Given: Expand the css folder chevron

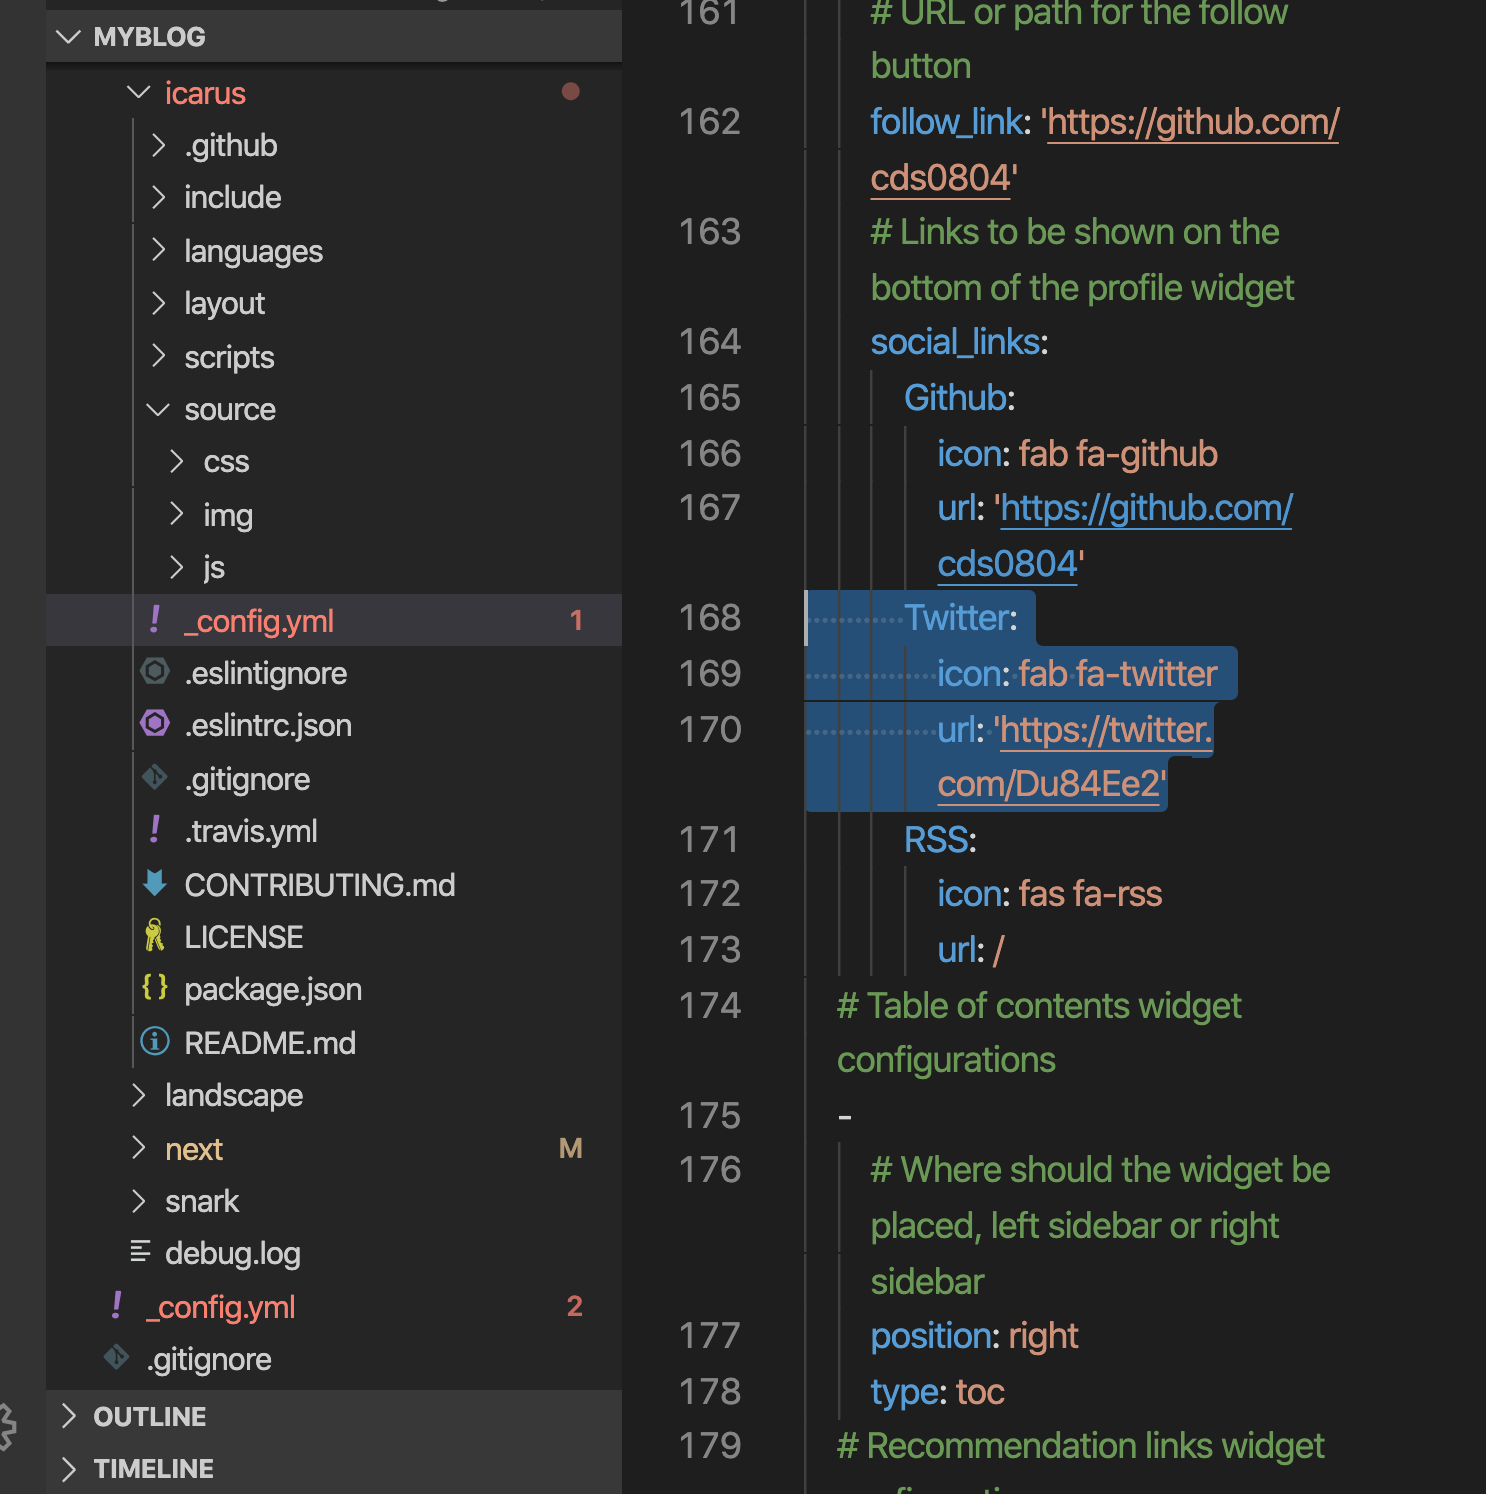Looking at the screenshot, I should [177, 461].
